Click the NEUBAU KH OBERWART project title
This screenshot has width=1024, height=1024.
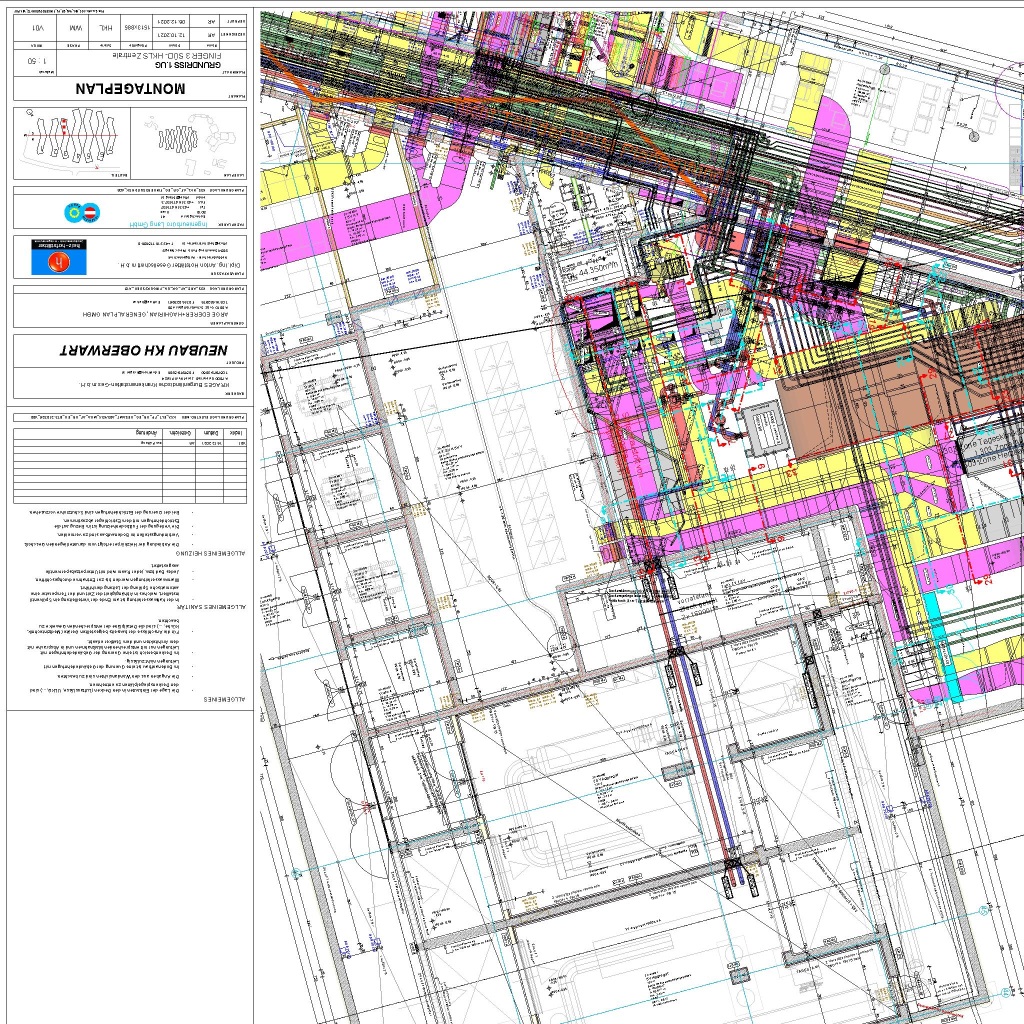tap(143, 352)
